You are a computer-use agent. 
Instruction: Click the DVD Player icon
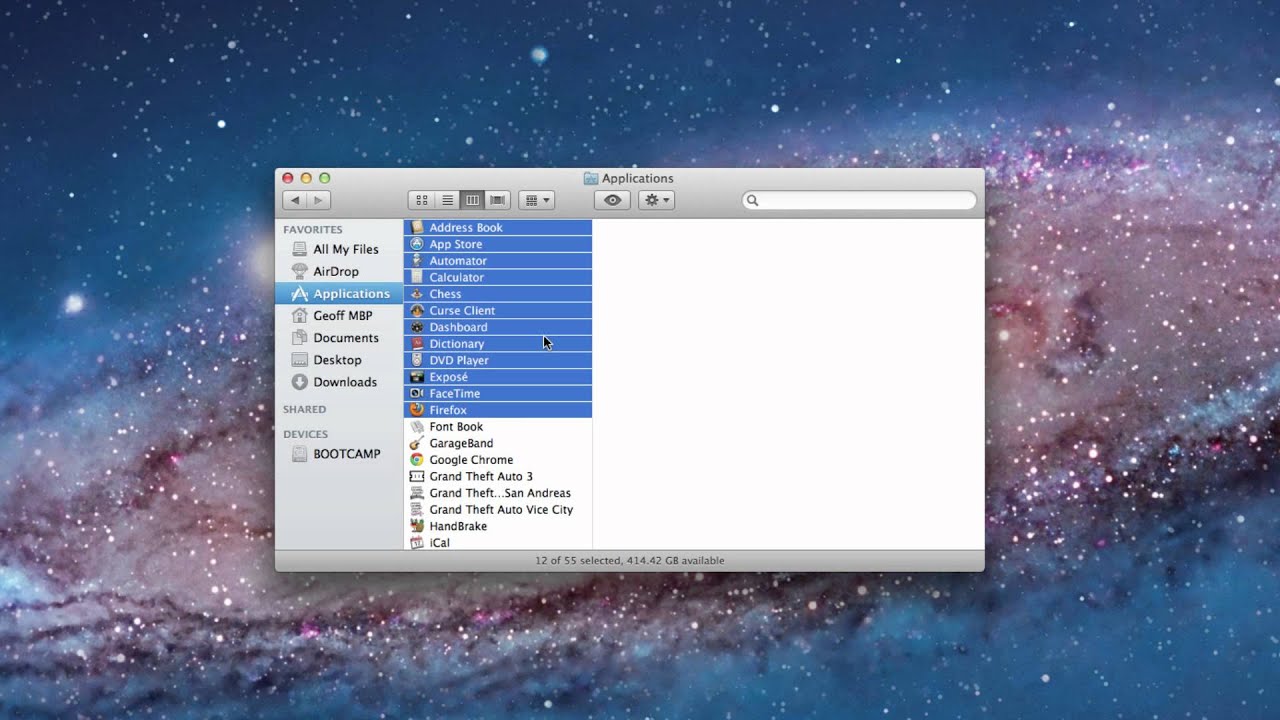click(x=417, y=360)
